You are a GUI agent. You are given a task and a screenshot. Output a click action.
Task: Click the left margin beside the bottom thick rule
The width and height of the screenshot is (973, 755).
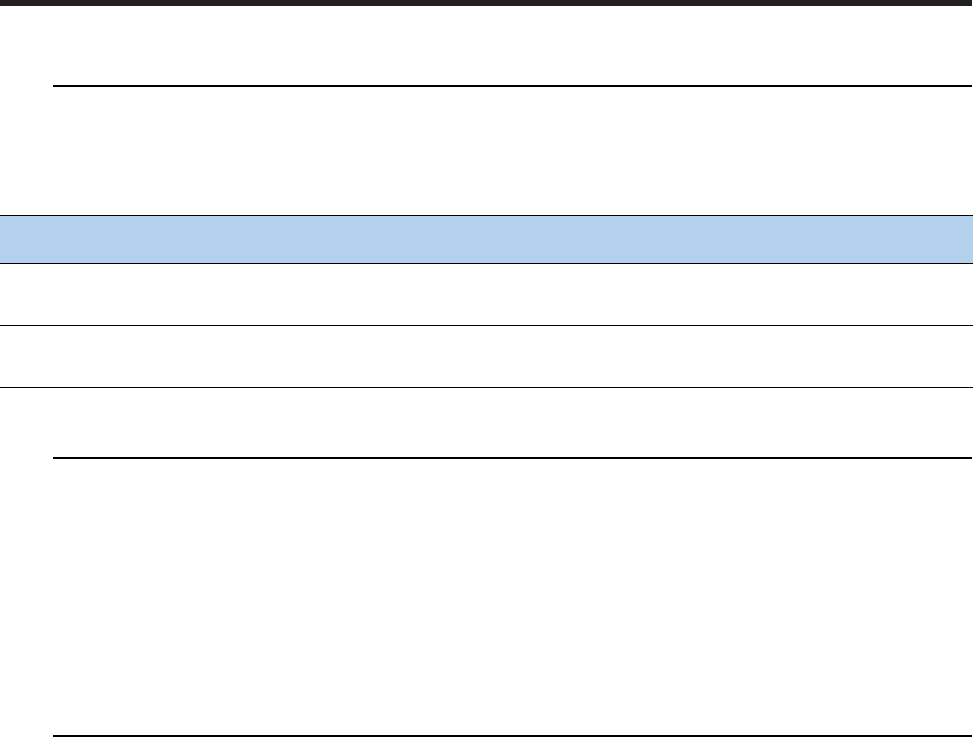(26, 736)
